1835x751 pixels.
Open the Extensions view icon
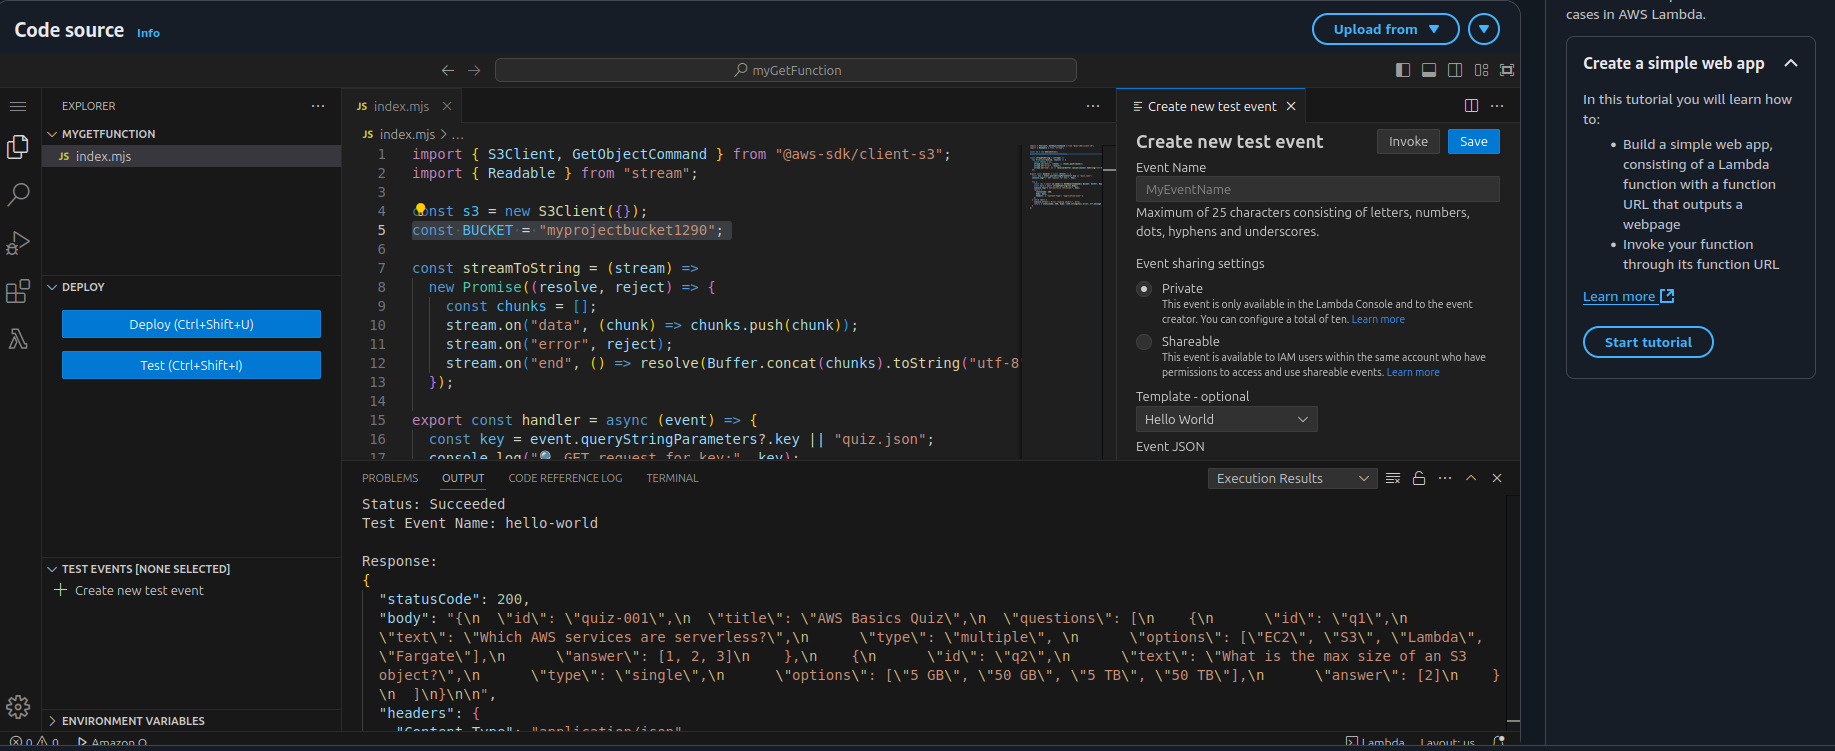[18, 291]
